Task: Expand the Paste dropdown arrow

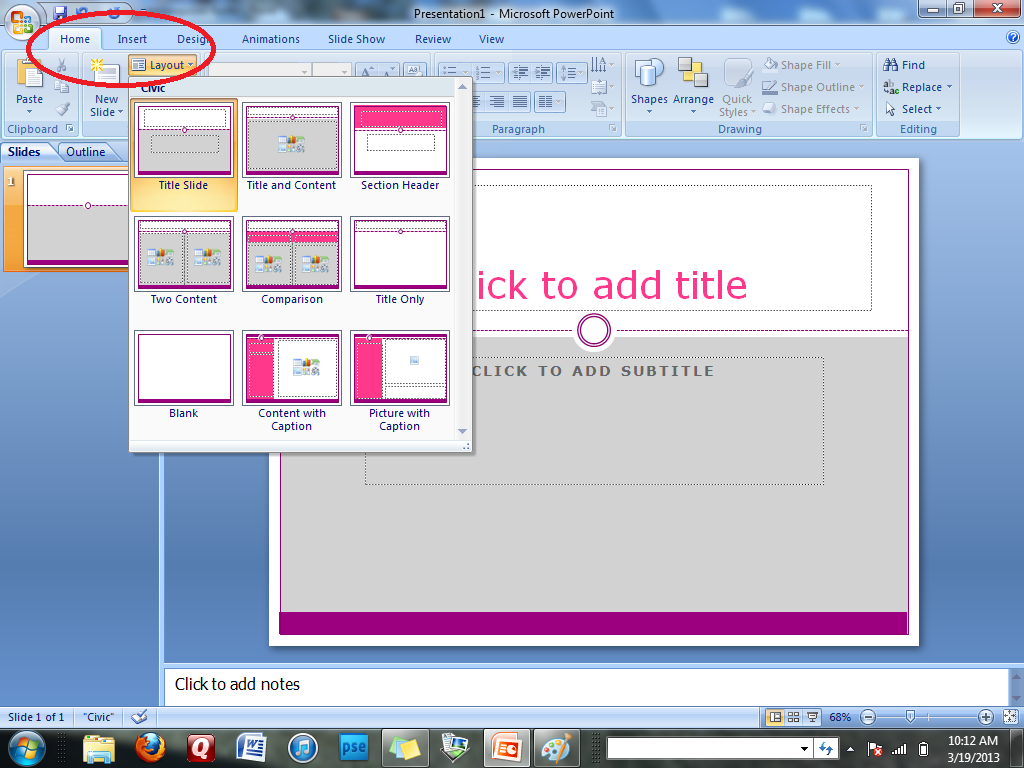Action: 29,112
